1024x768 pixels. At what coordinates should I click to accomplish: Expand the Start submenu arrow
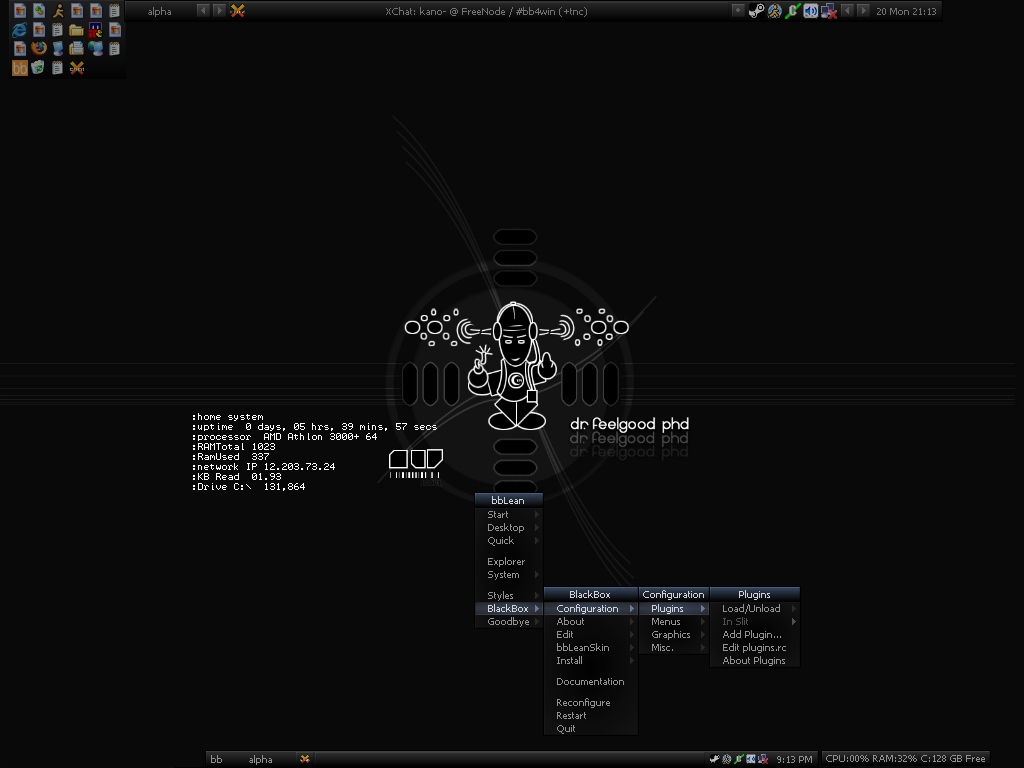coord(537,515)
